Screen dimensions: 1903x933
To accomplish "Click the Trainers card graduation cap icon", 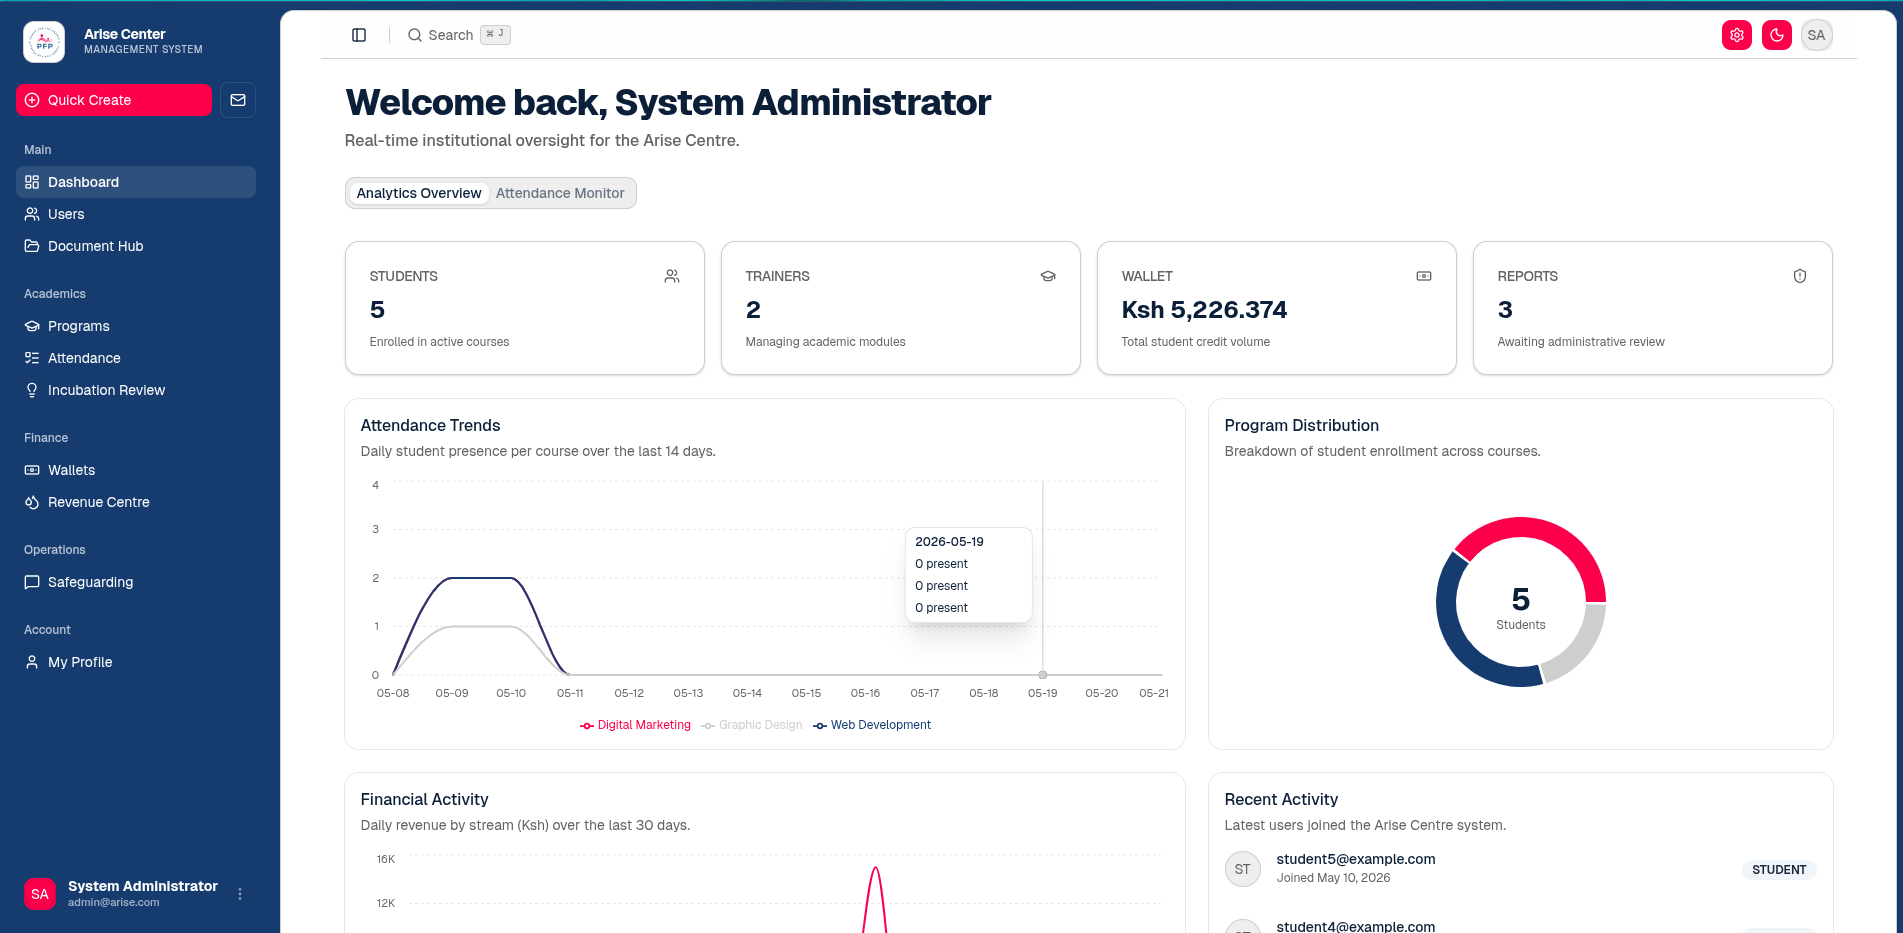I will 1048,276.
